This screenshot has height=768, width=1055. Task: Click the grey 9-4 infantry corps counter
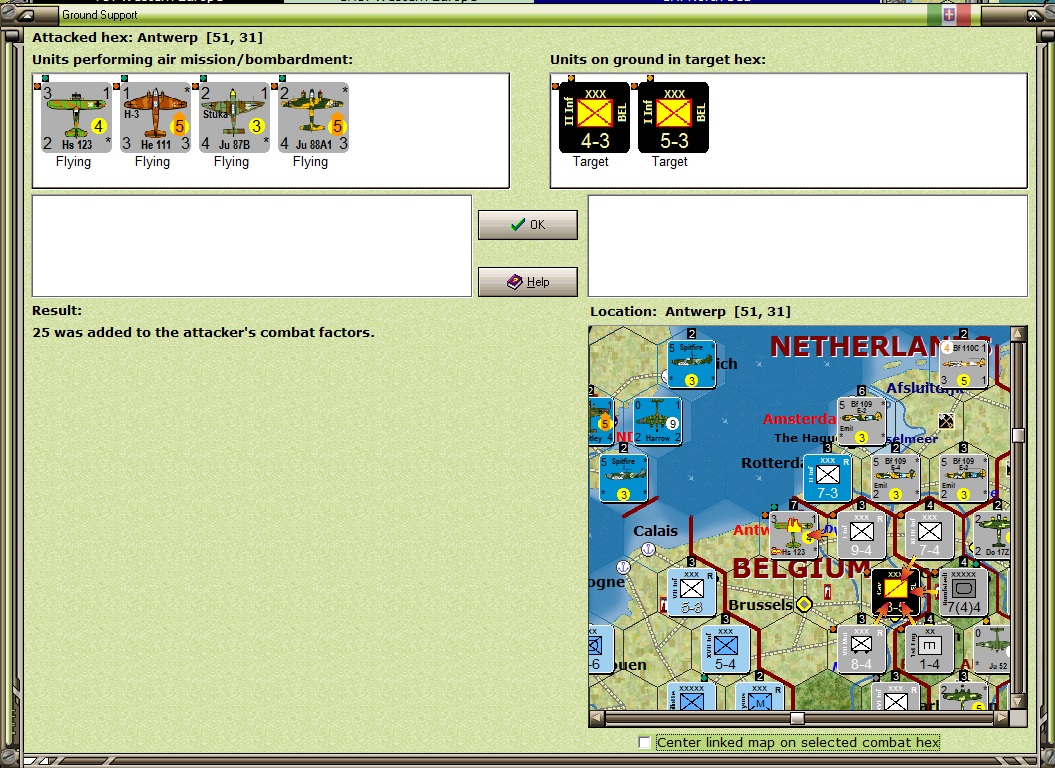tap(861, 535)
